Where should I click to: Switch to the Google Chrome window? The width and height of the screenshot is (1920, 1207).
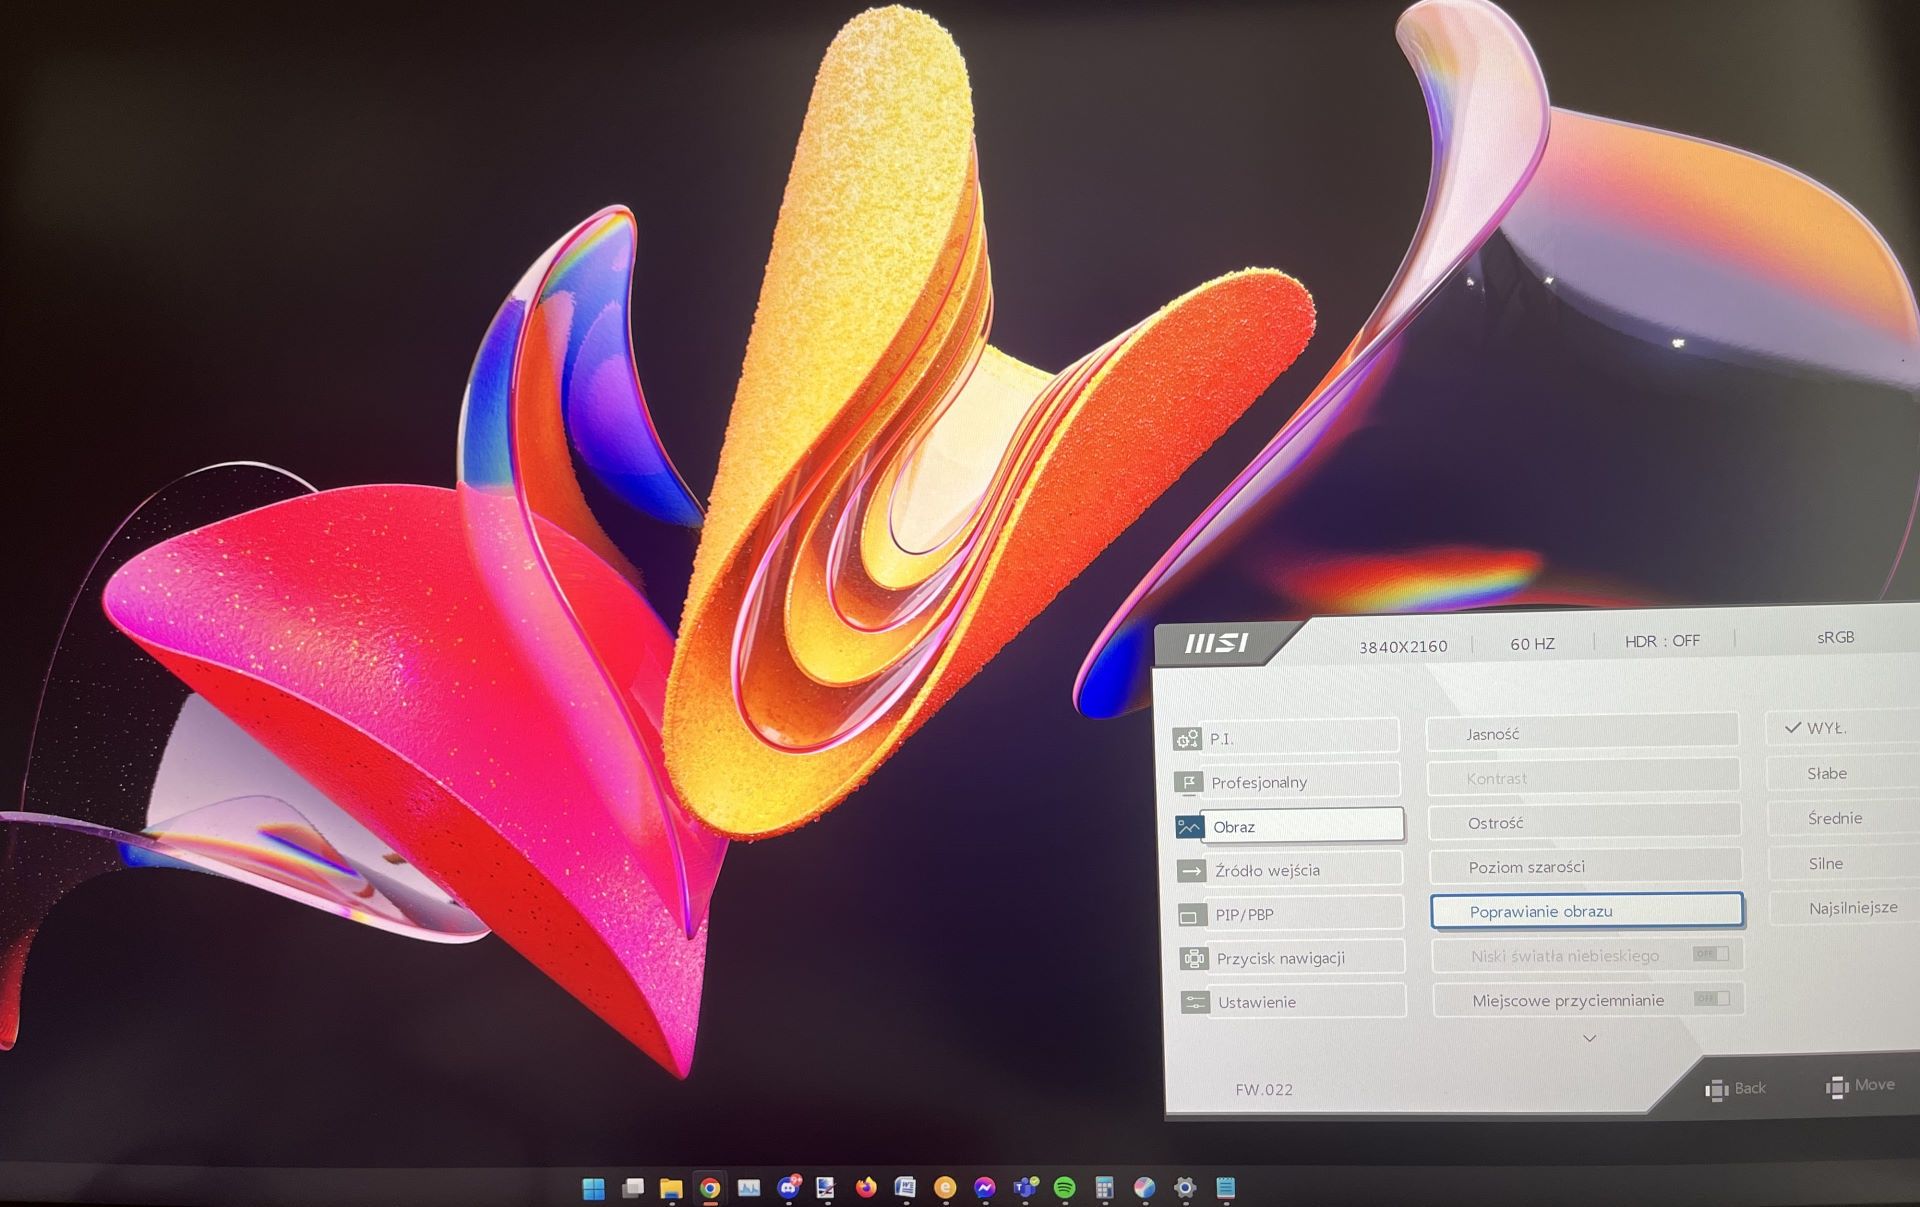(710, 1188)
